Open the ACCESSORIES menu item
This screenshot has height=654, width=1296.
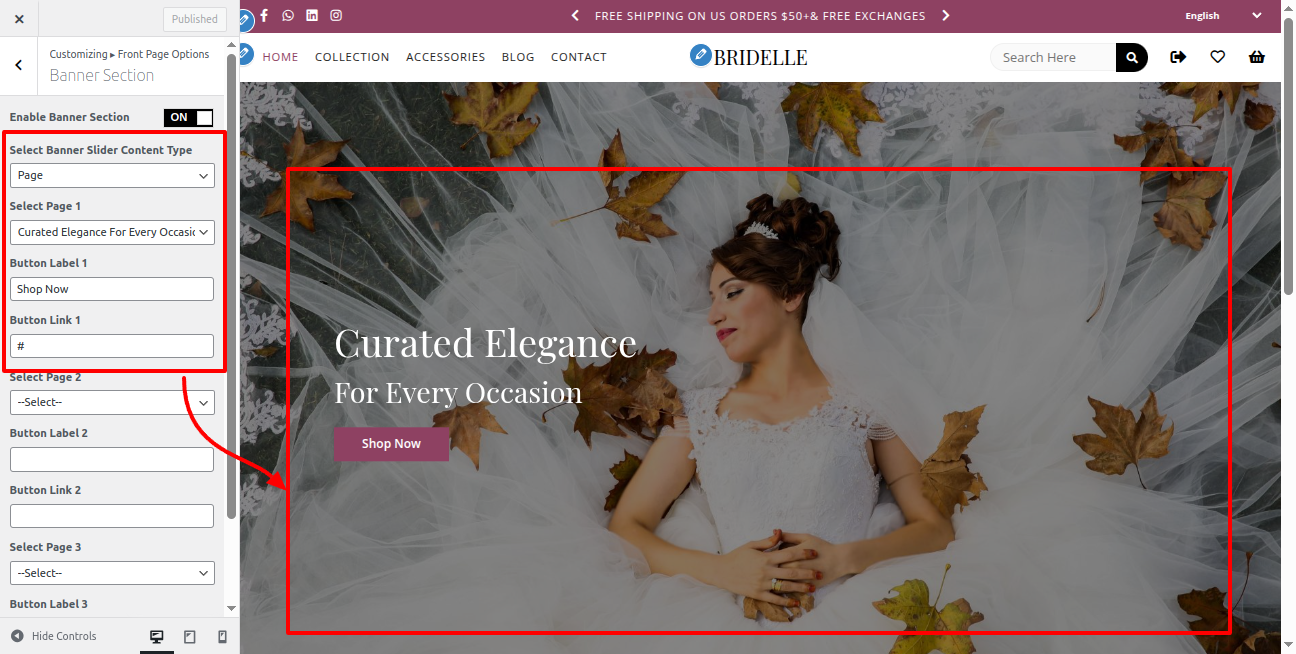[x=445, y=57]
